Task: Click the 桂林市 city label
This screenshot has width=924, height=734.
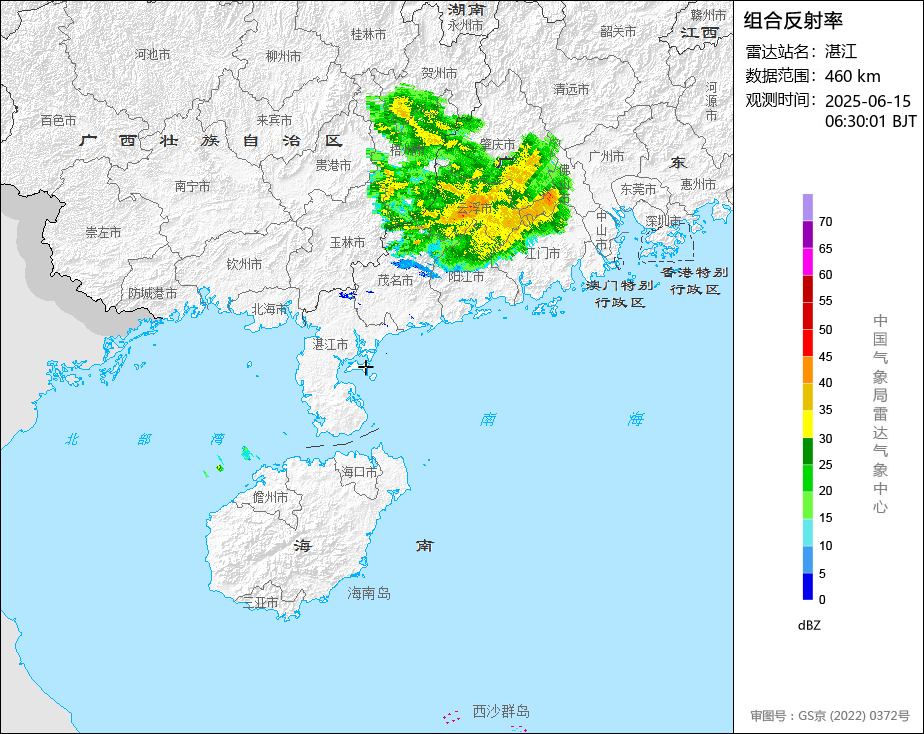Action: click(x=368, y=35)
